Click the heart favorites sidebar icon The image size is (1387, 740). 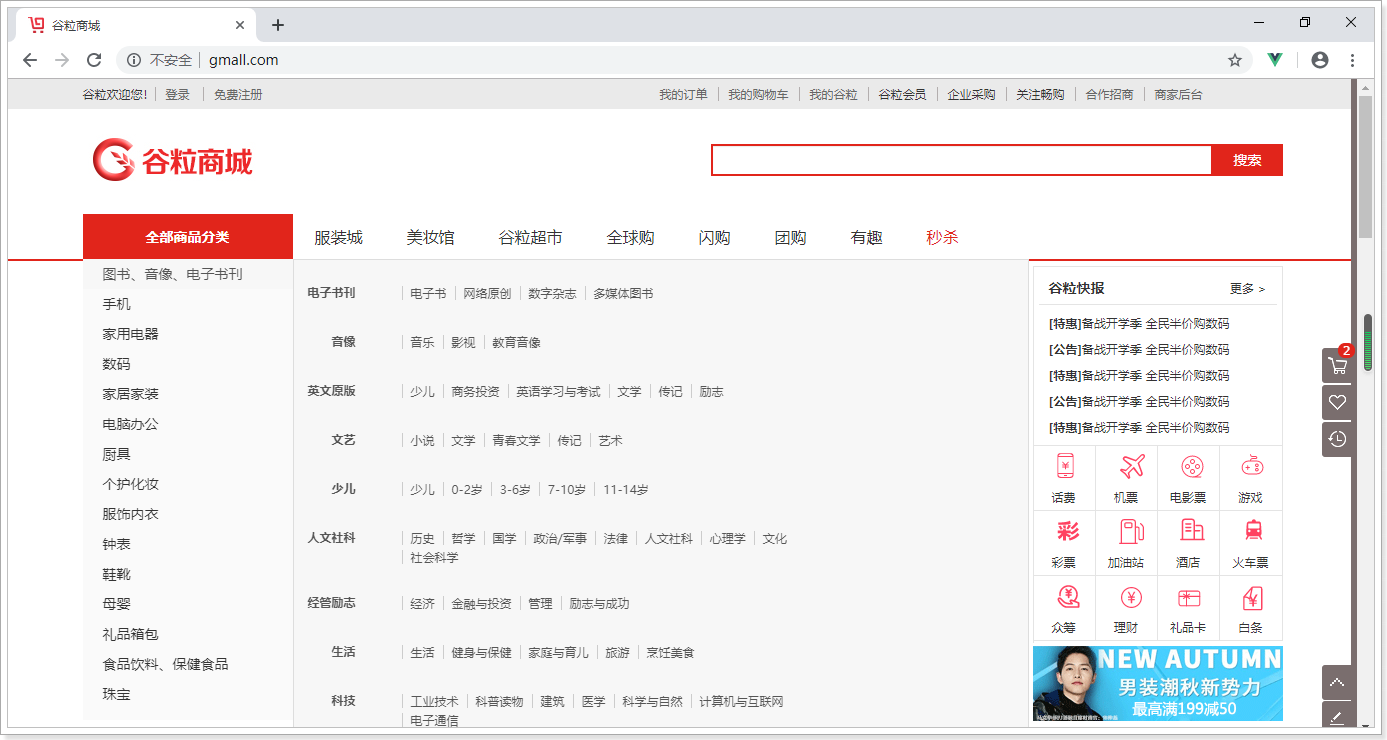click(1337, 402)
